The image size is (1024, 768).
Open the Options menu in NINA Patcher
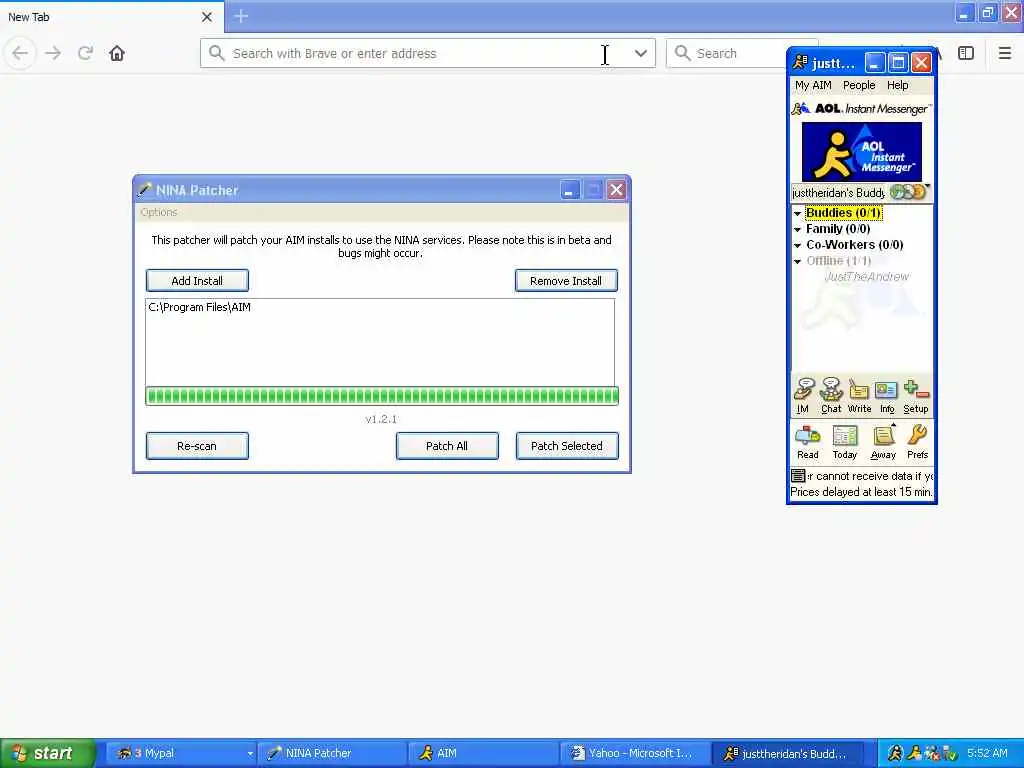(159, 212)
